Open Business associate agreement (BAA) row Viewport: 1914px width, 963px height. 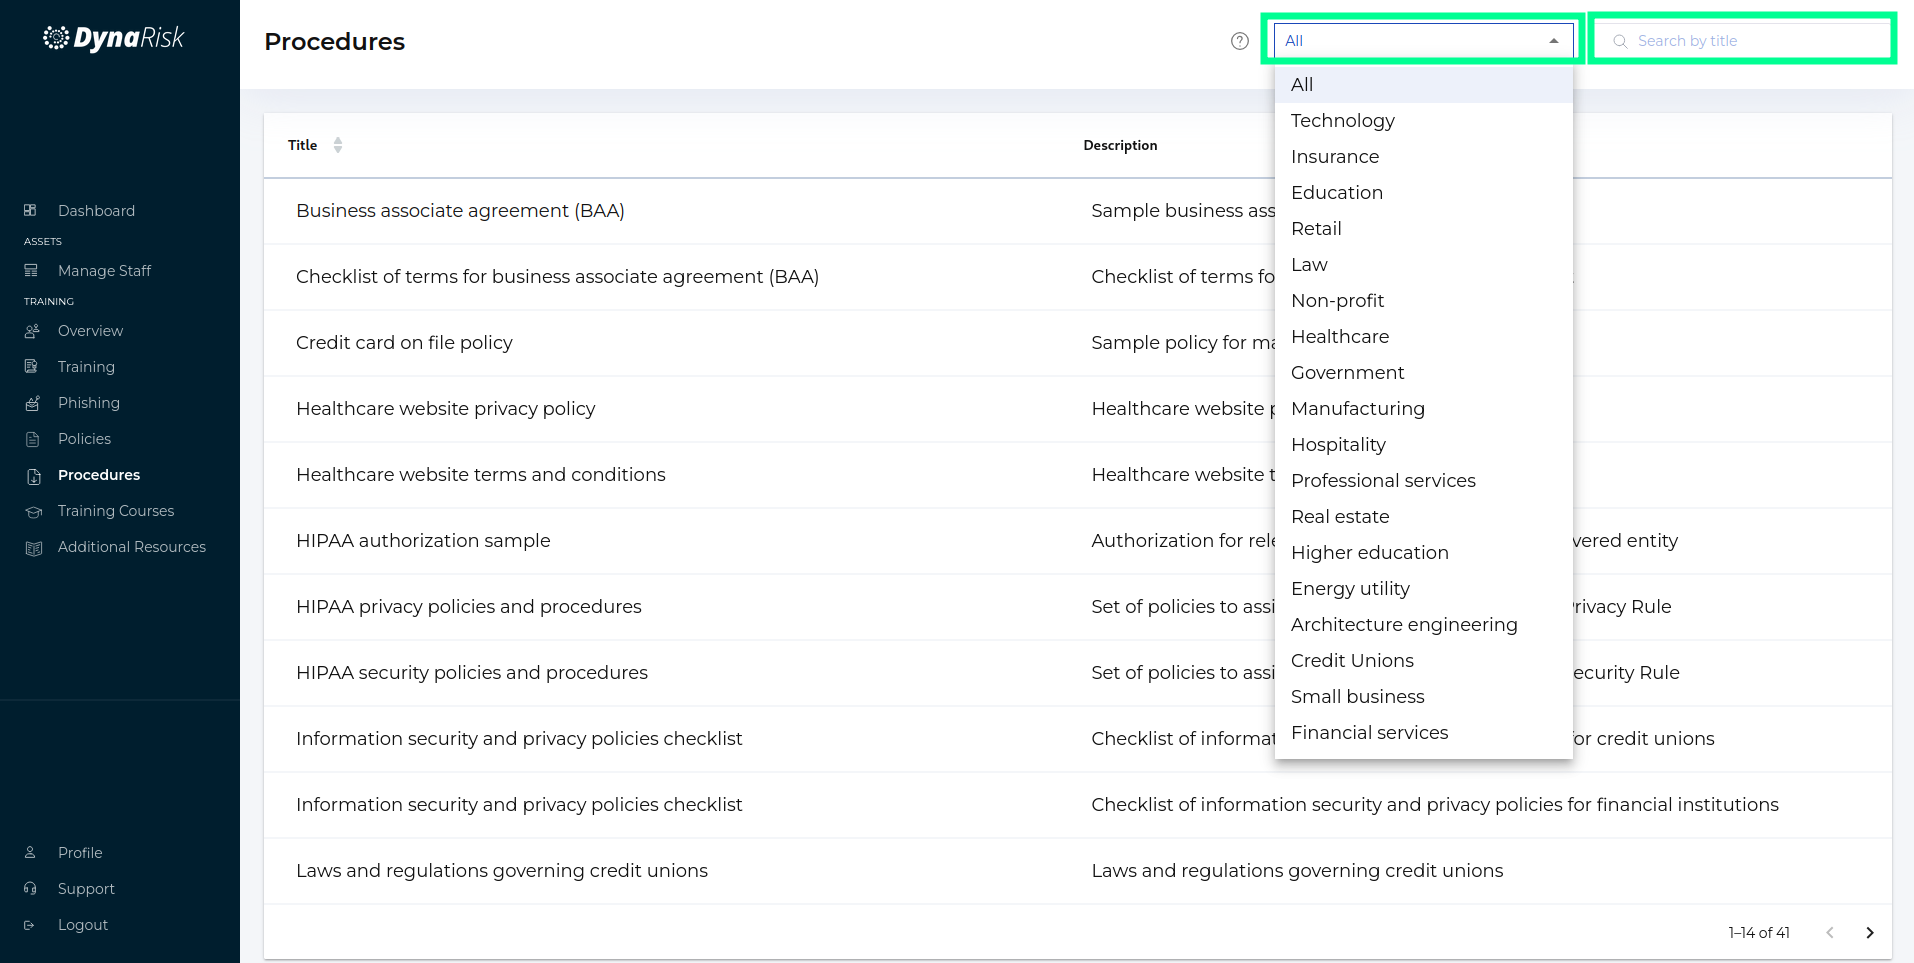pyautogui.click(x=1078, y=211)
